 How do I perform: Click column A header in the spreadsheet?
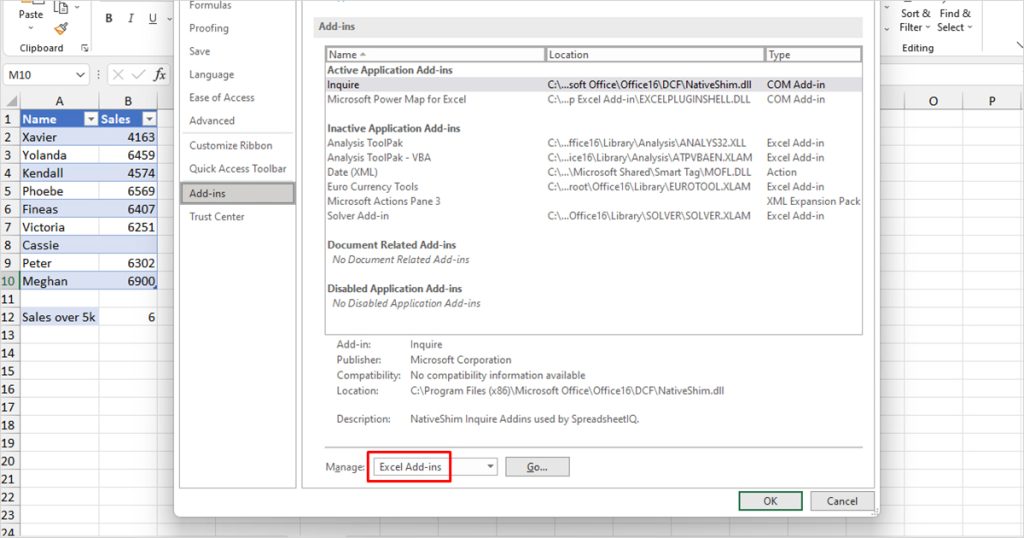(59, 101)
